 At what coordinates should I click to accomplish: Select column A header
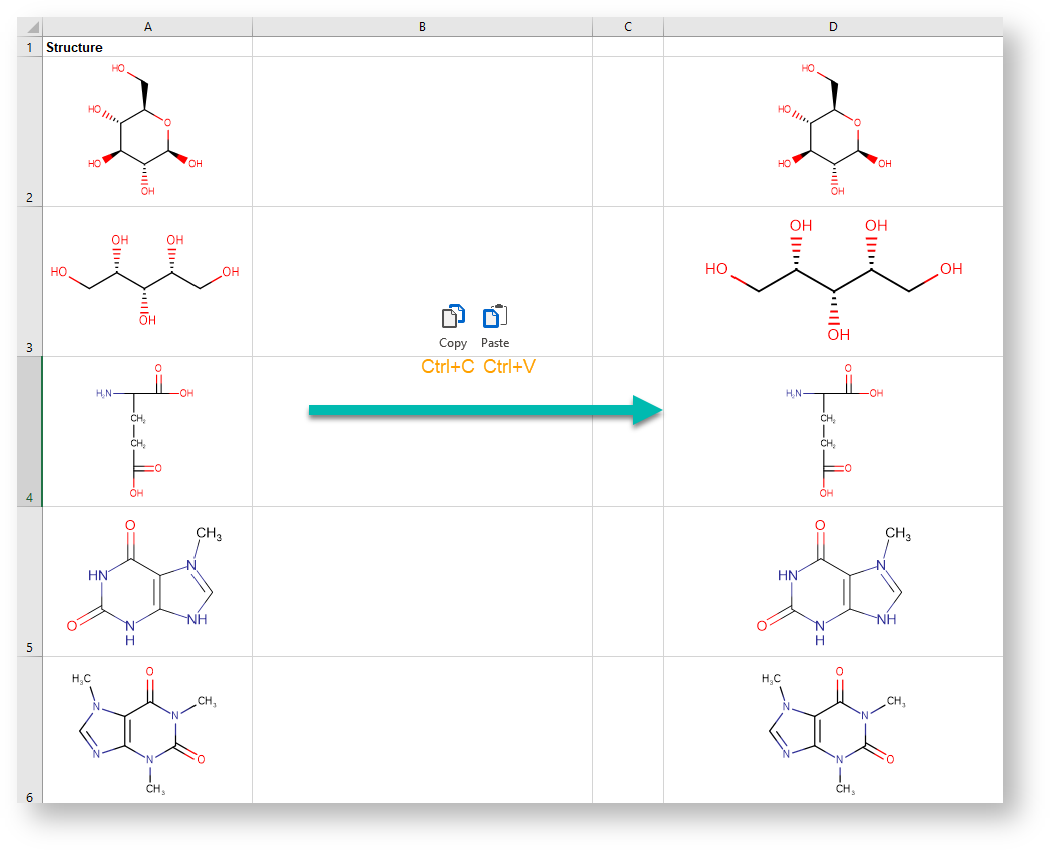pyautogui.click(x=148, y=27)
